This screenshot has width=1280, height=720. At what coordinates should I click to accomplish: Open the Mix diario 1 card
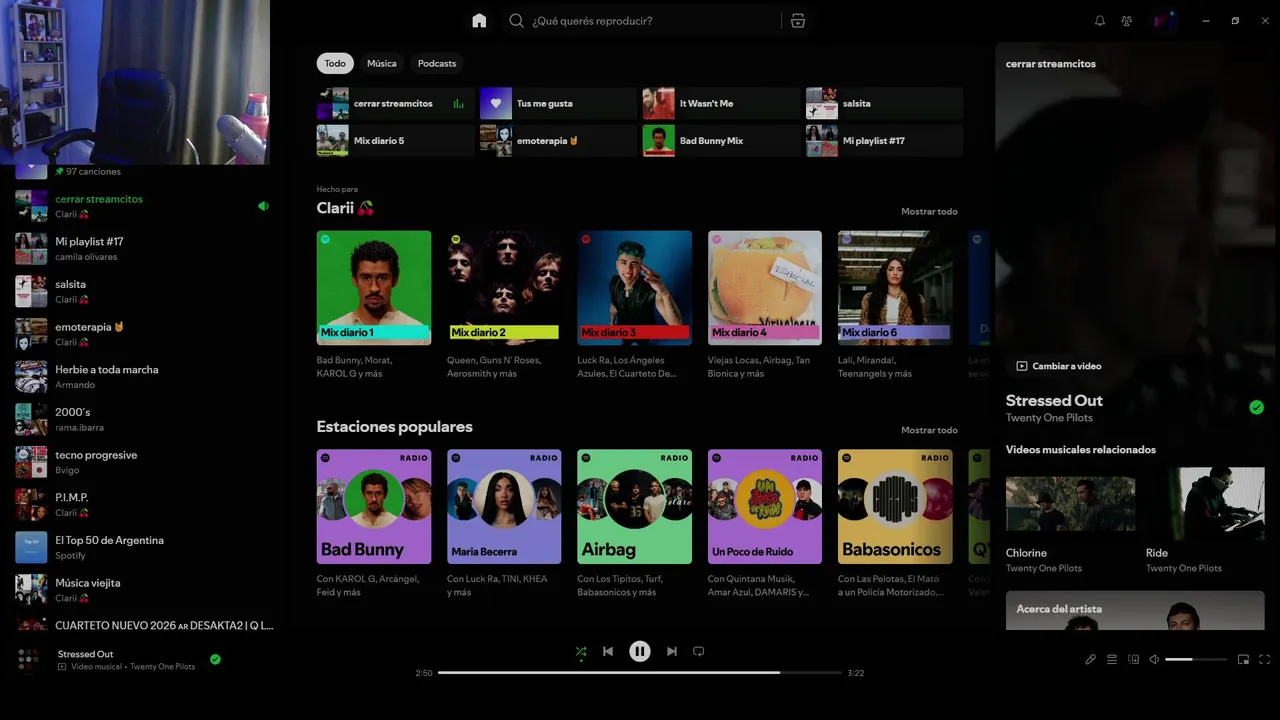point(374,305)
